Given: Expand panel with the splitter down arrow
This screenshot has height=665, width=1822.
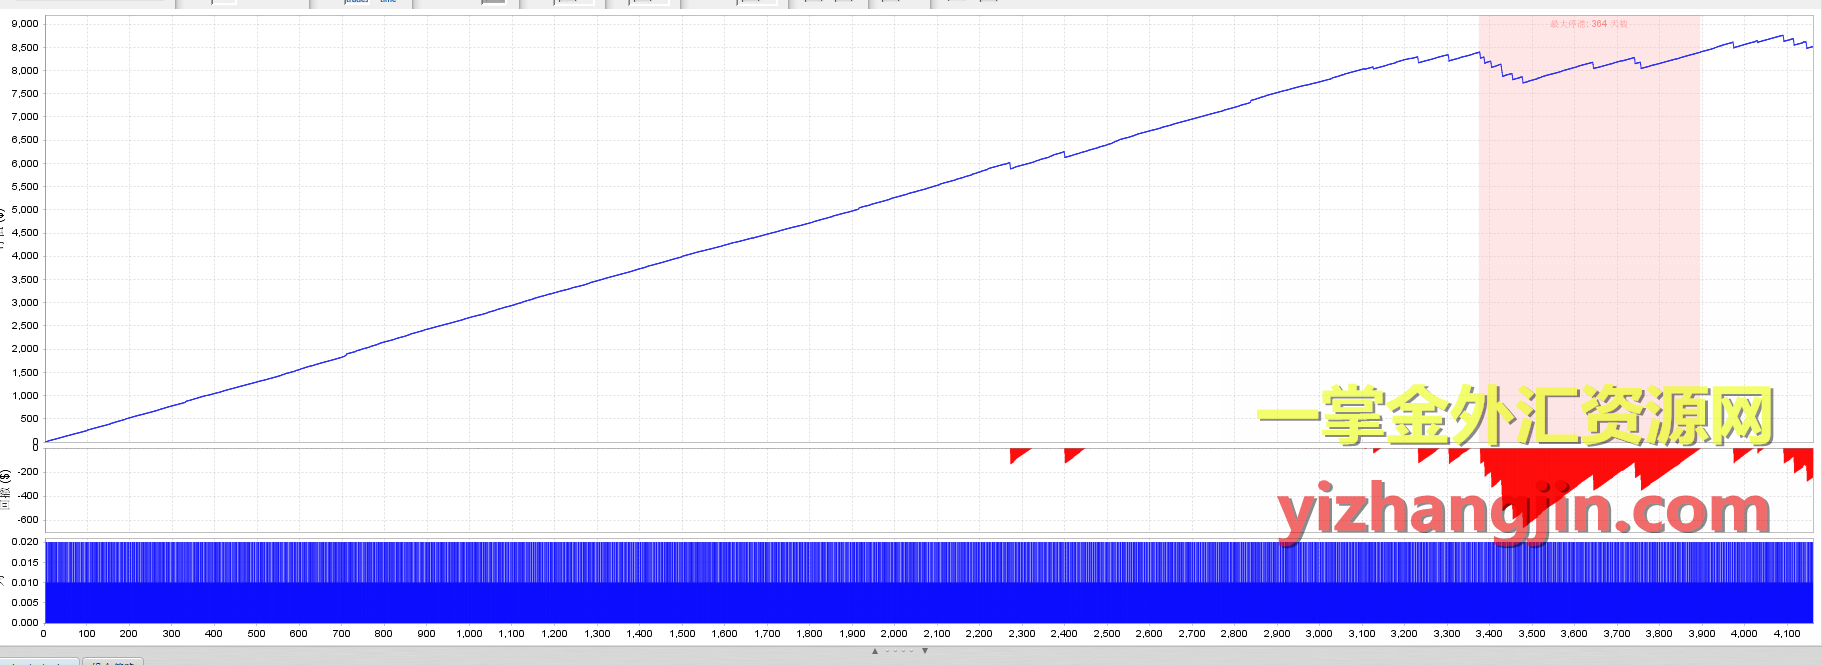Looking at the screenshot, I should coord(925,651).
